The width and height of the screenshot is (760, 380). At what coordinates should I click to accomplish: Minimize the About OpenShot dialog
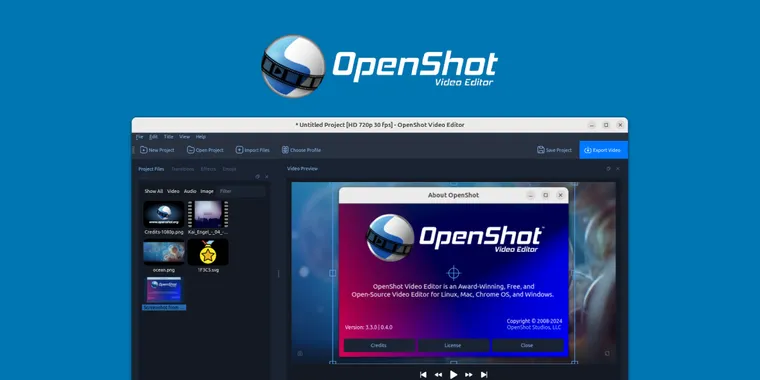click(531, 195)
